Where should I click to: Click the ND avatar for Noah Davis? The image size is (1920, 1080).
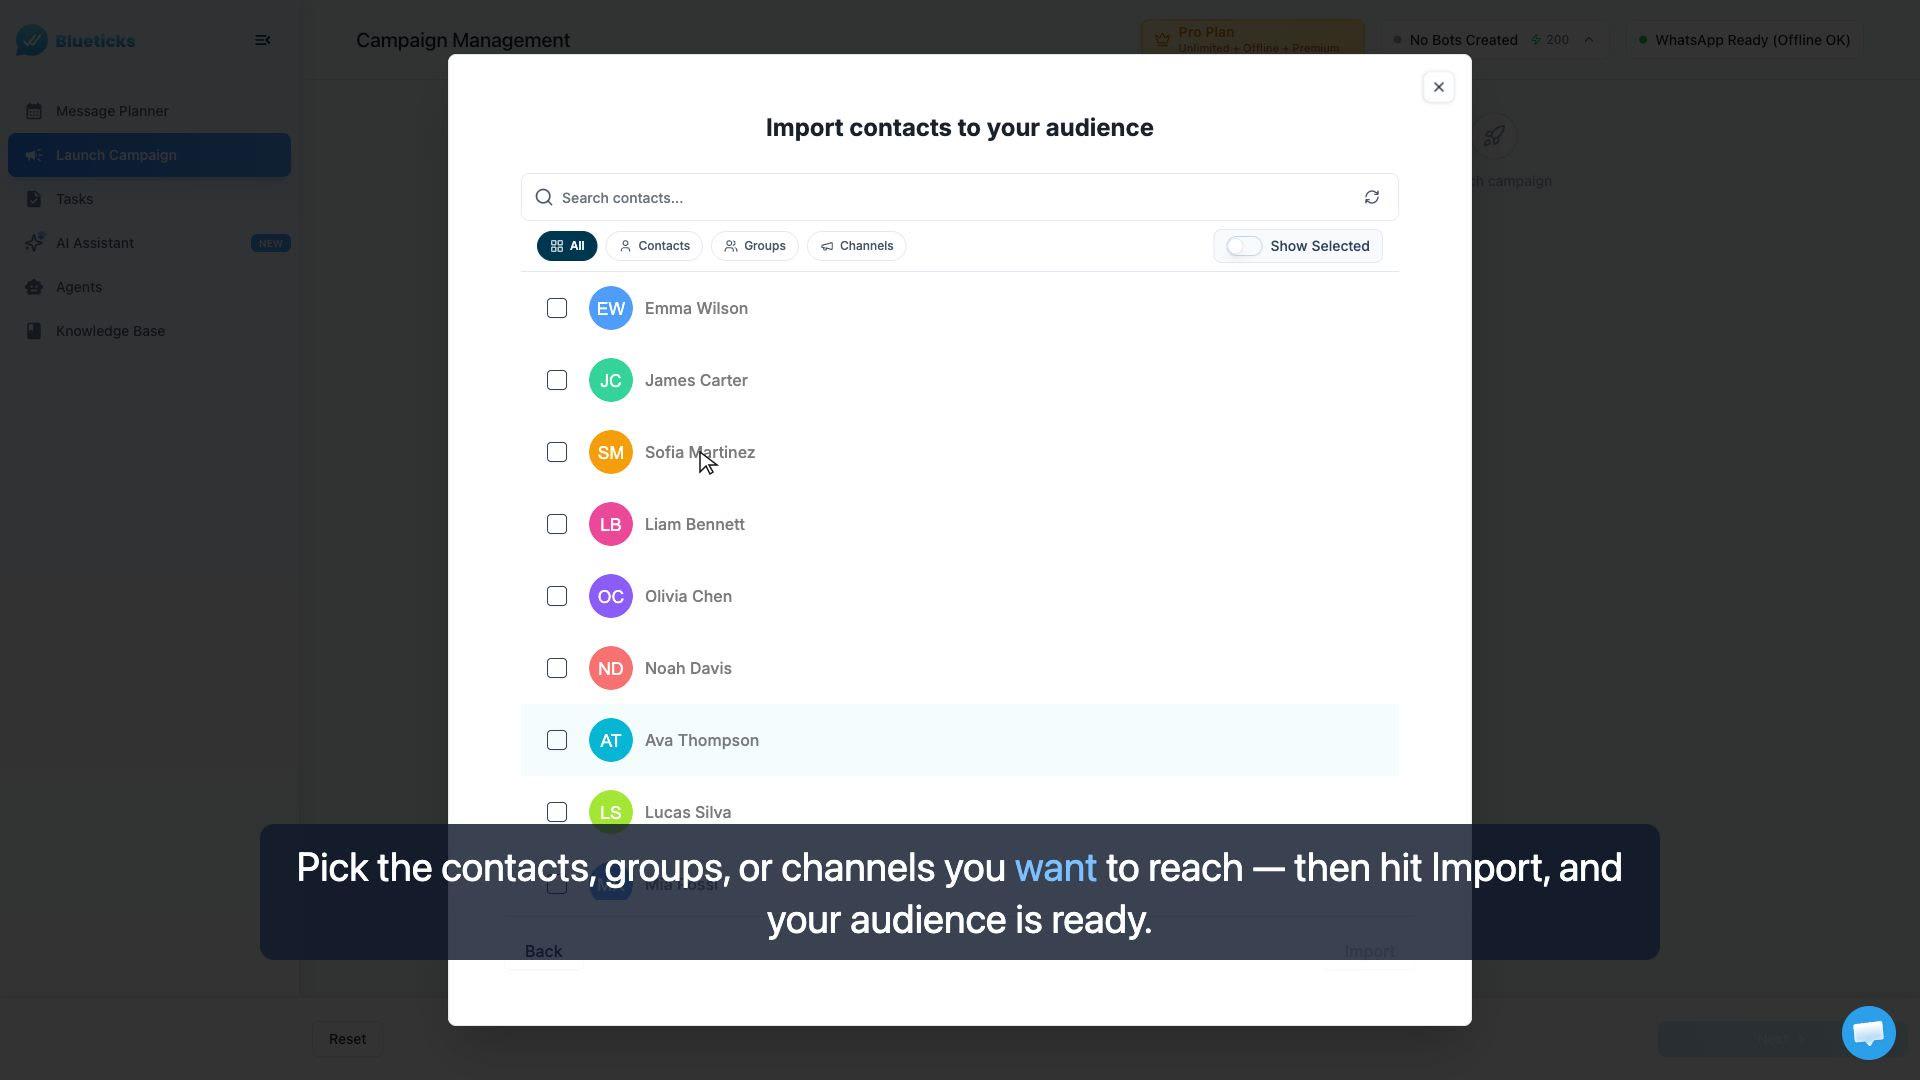click(611, 668)
